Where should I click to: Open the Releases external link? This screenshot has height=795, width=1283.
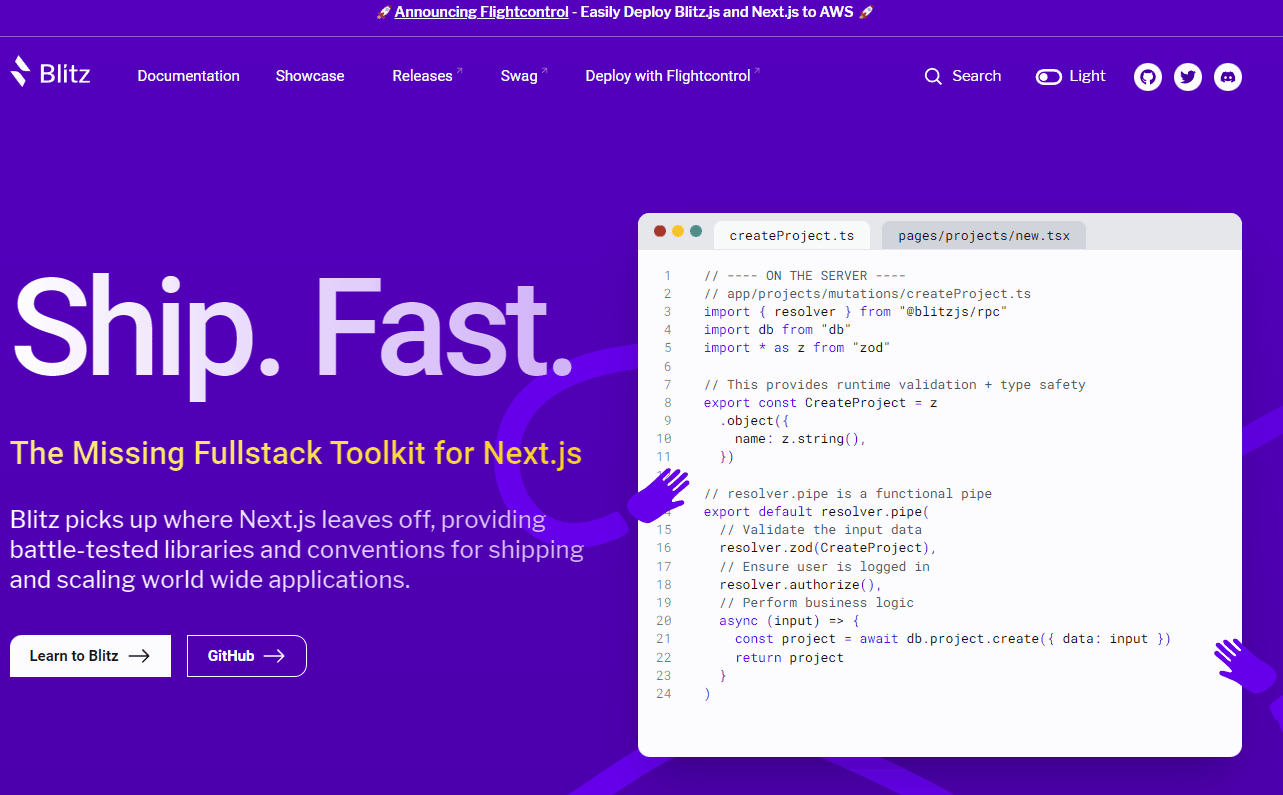pos(422,76)
